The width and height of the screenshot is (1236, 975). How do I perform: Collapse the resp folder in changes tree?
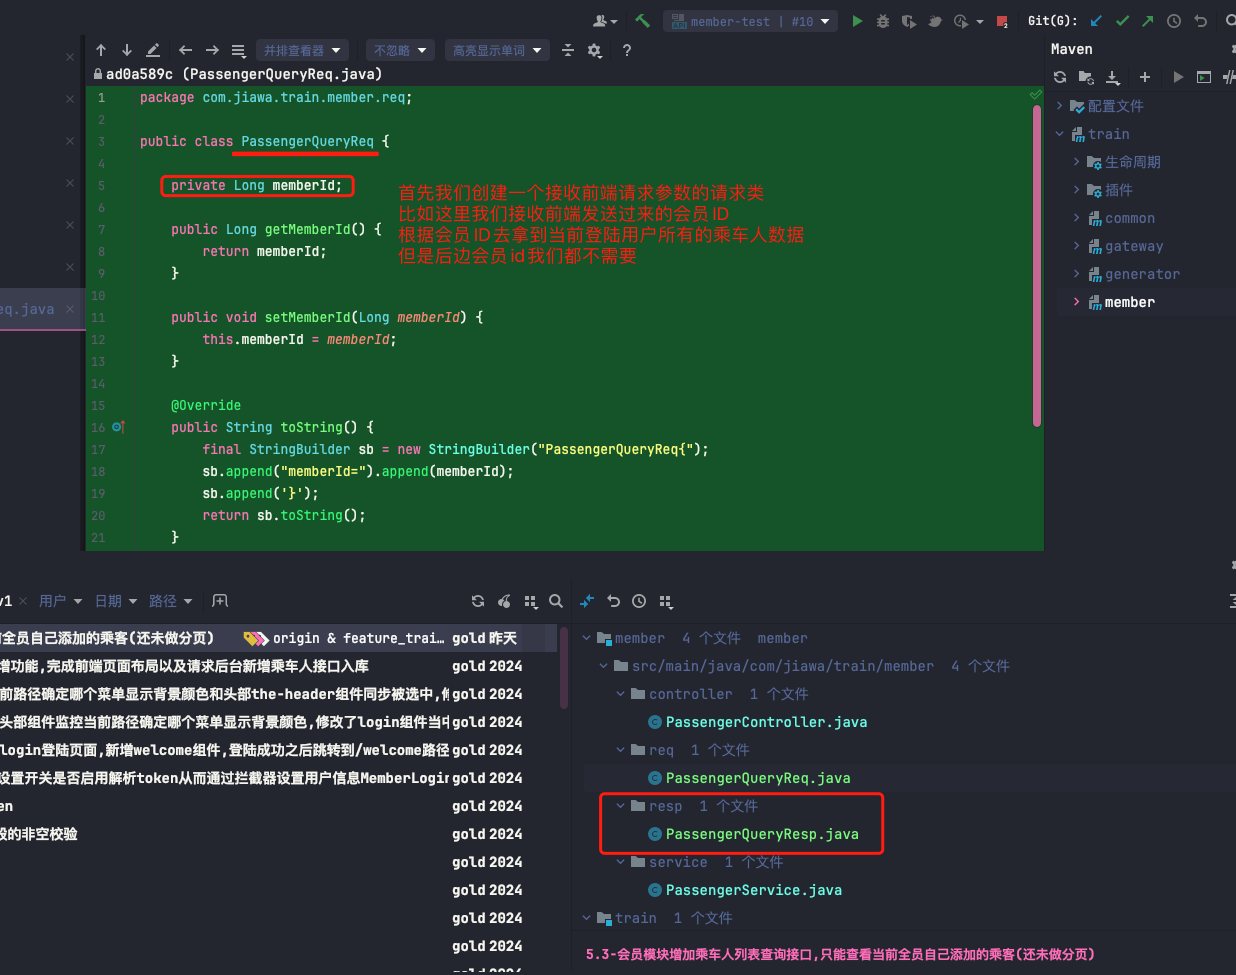pos(621,806)
